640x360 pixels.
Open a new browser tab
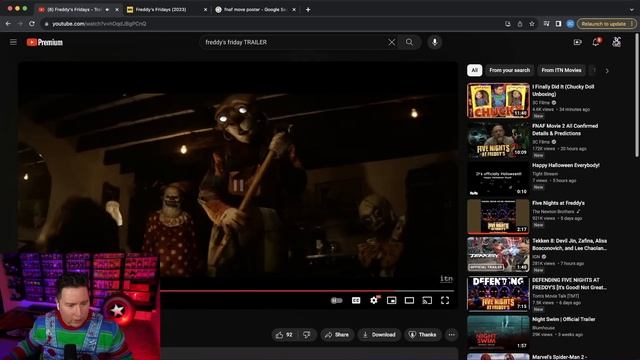pos(308,9)
